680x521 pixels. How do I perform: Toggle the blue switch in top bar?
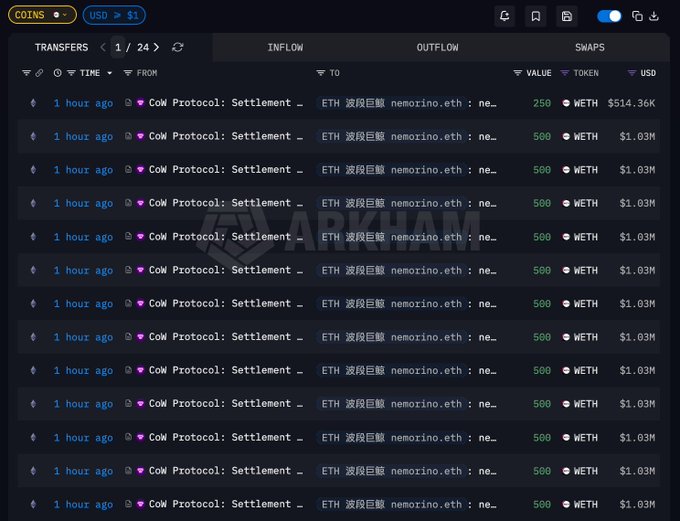click(x=609, y=16)
